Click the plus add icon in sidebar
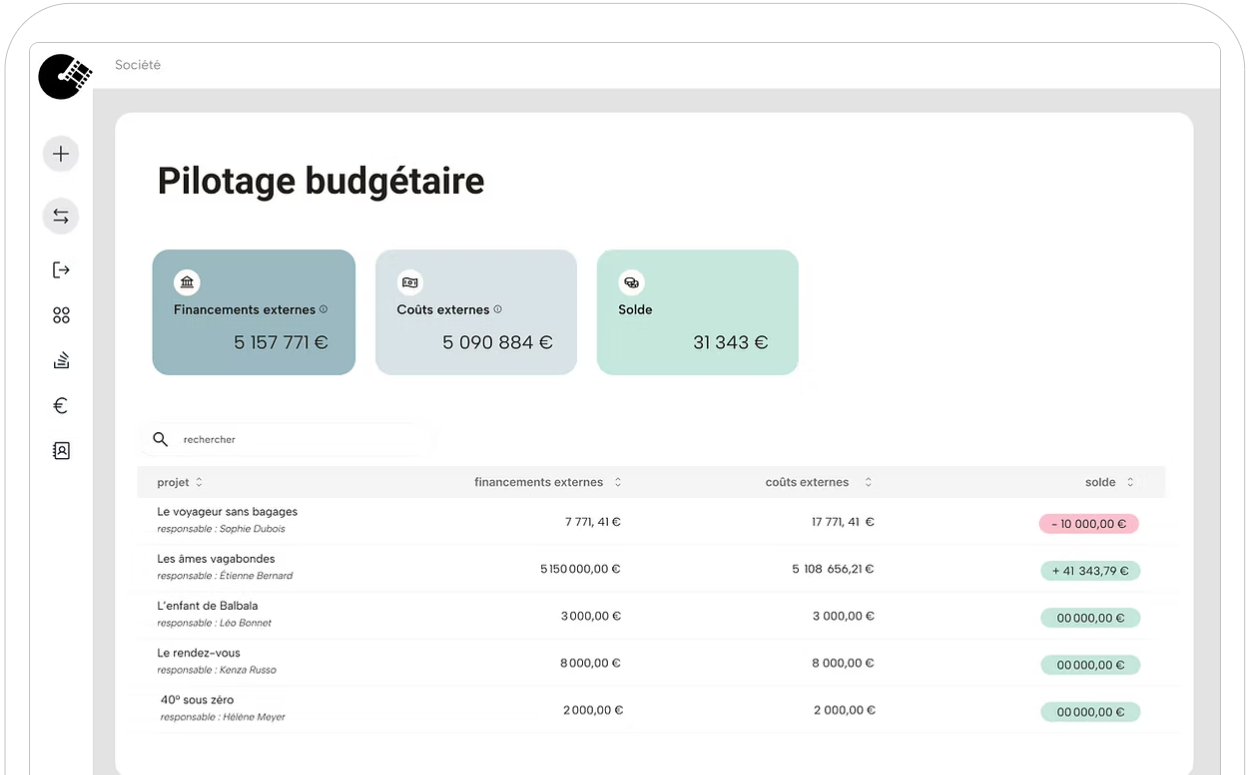 (61, 154)
